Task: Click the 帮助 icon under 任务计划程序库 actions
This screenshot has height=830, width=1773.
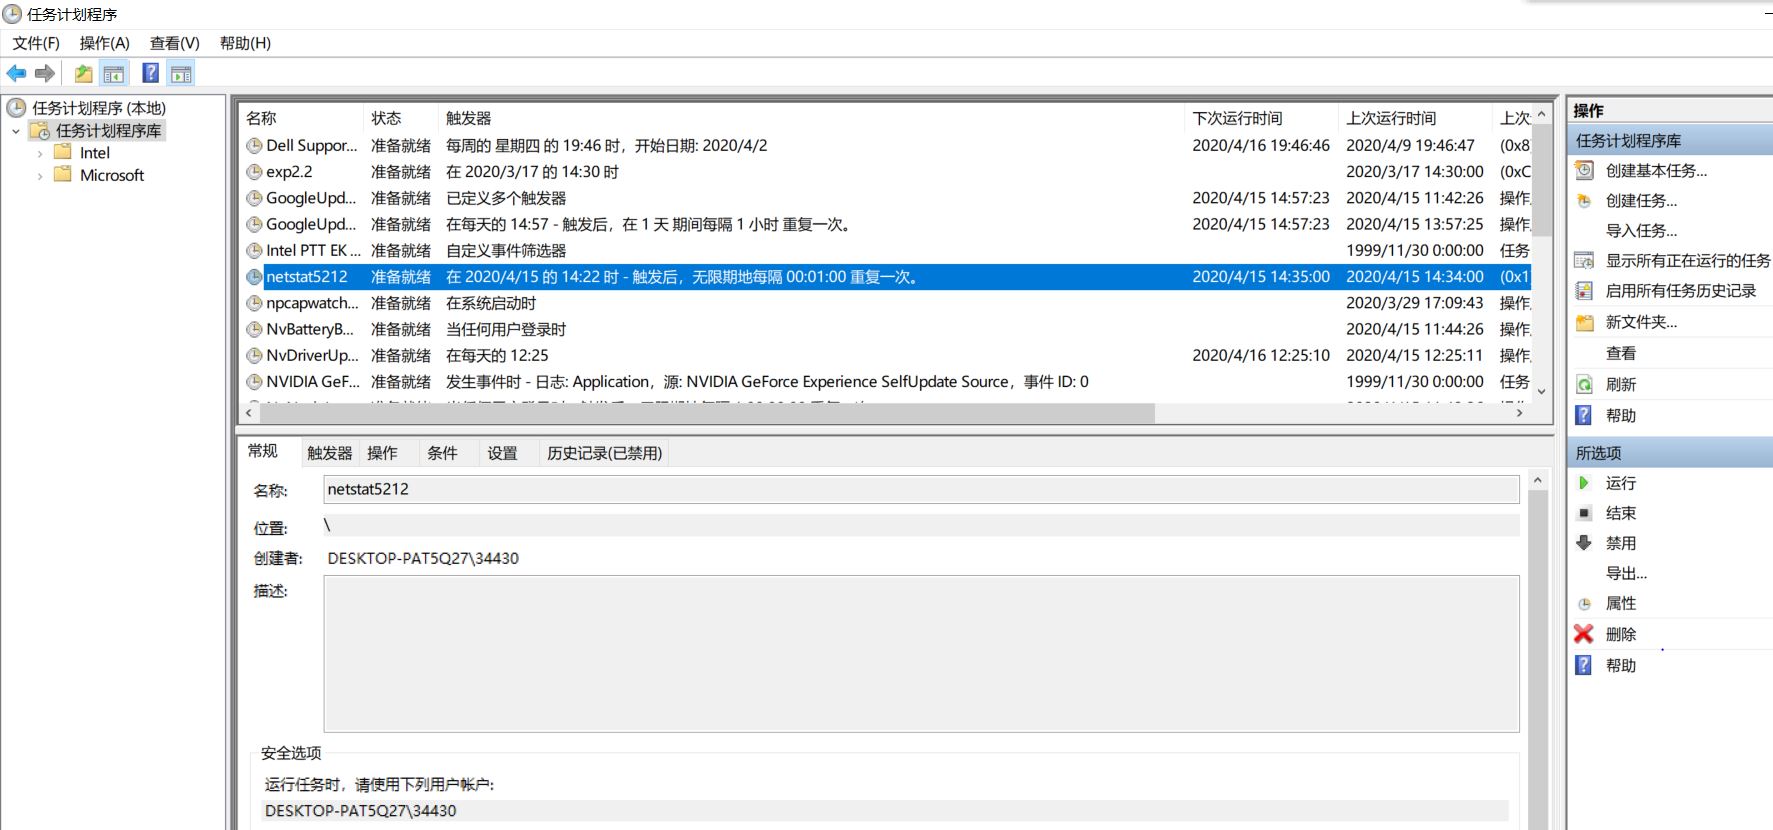Action: (1584, 415)
